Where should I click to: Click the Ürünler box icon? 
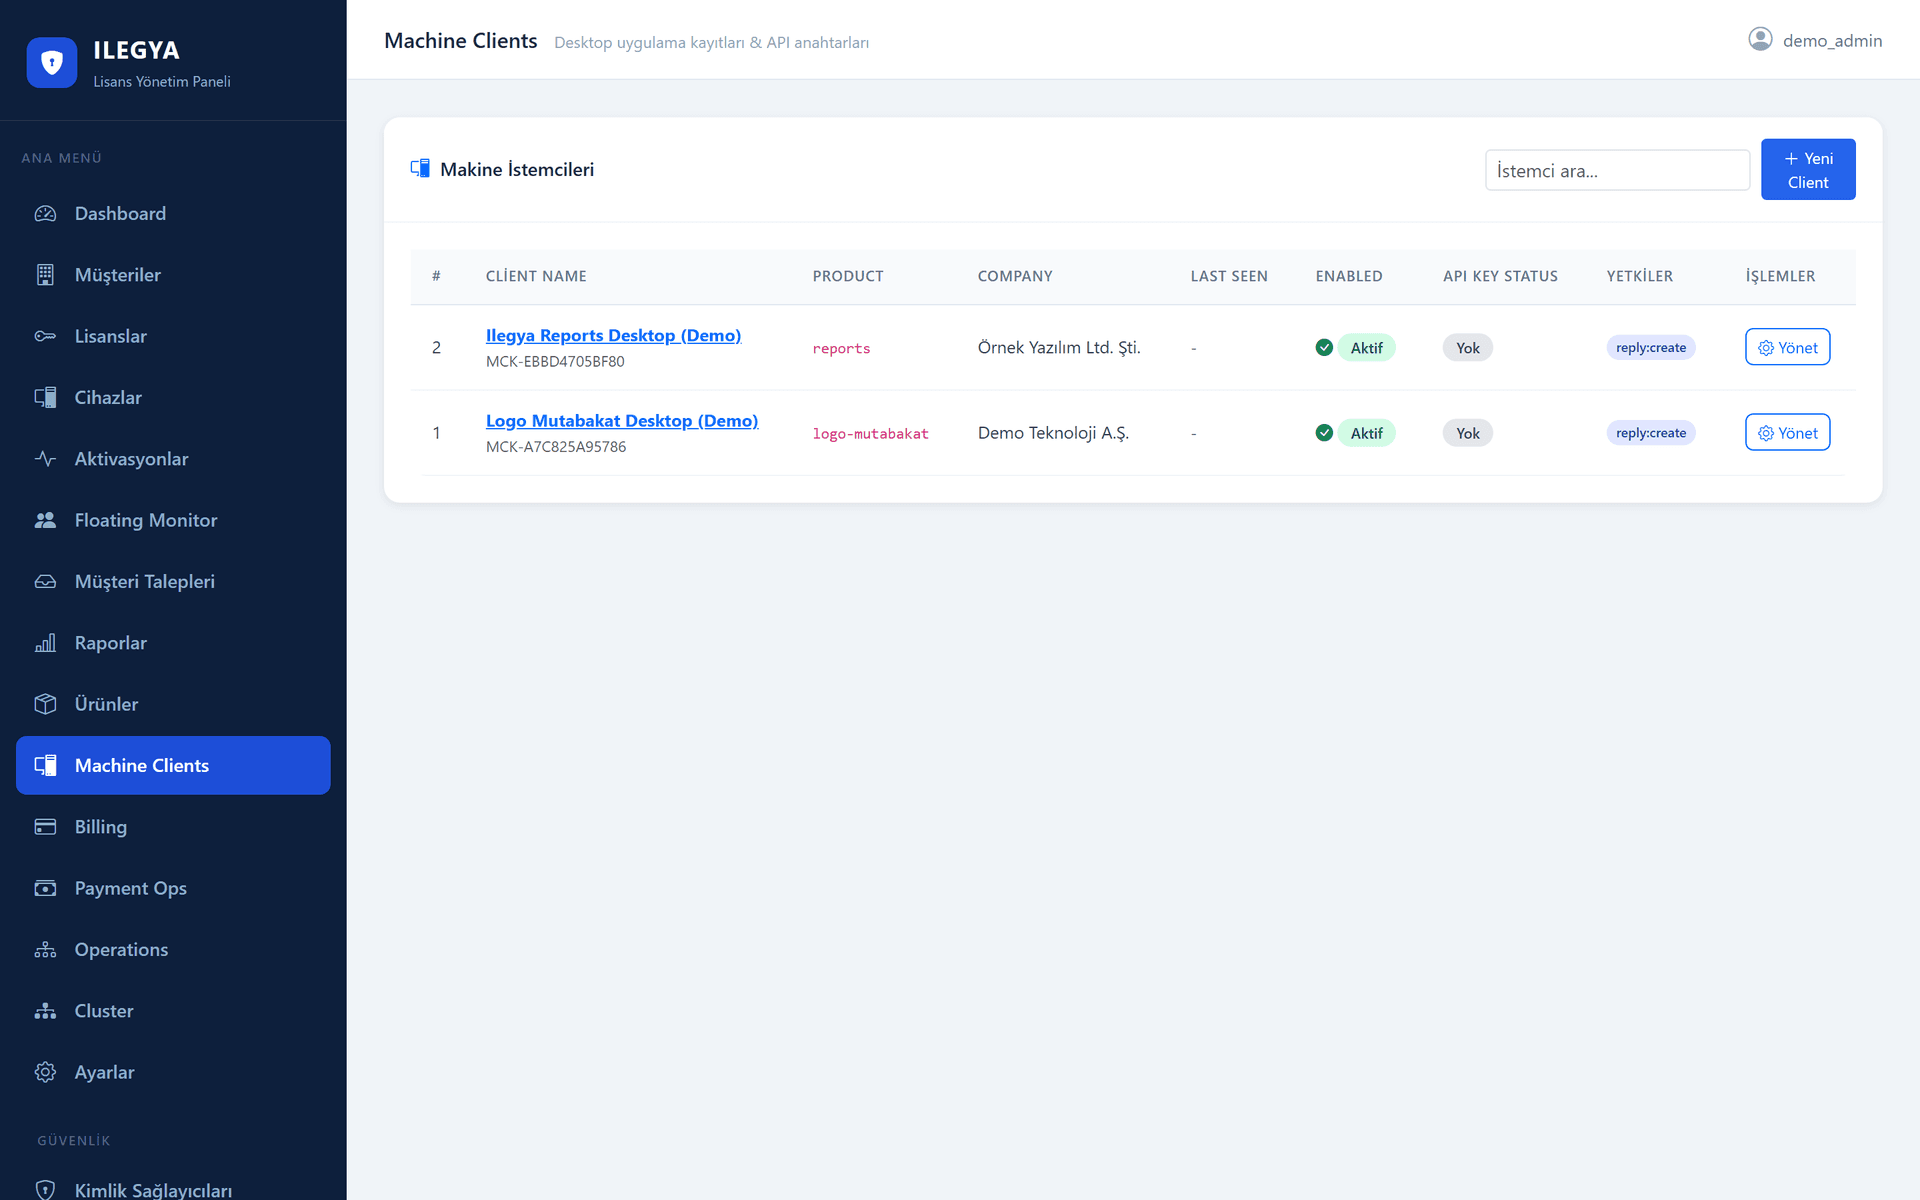coord(45,704)
